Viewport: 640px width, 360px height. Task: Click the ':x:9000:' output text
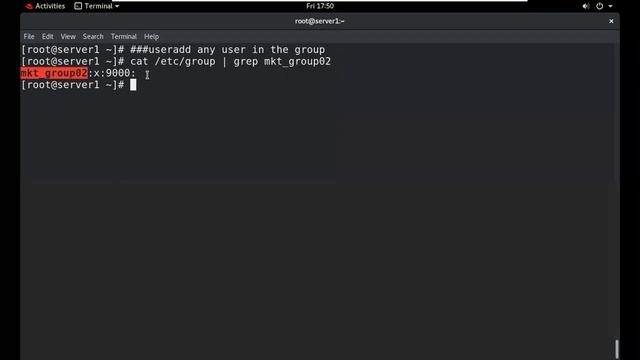pos(112,73)
